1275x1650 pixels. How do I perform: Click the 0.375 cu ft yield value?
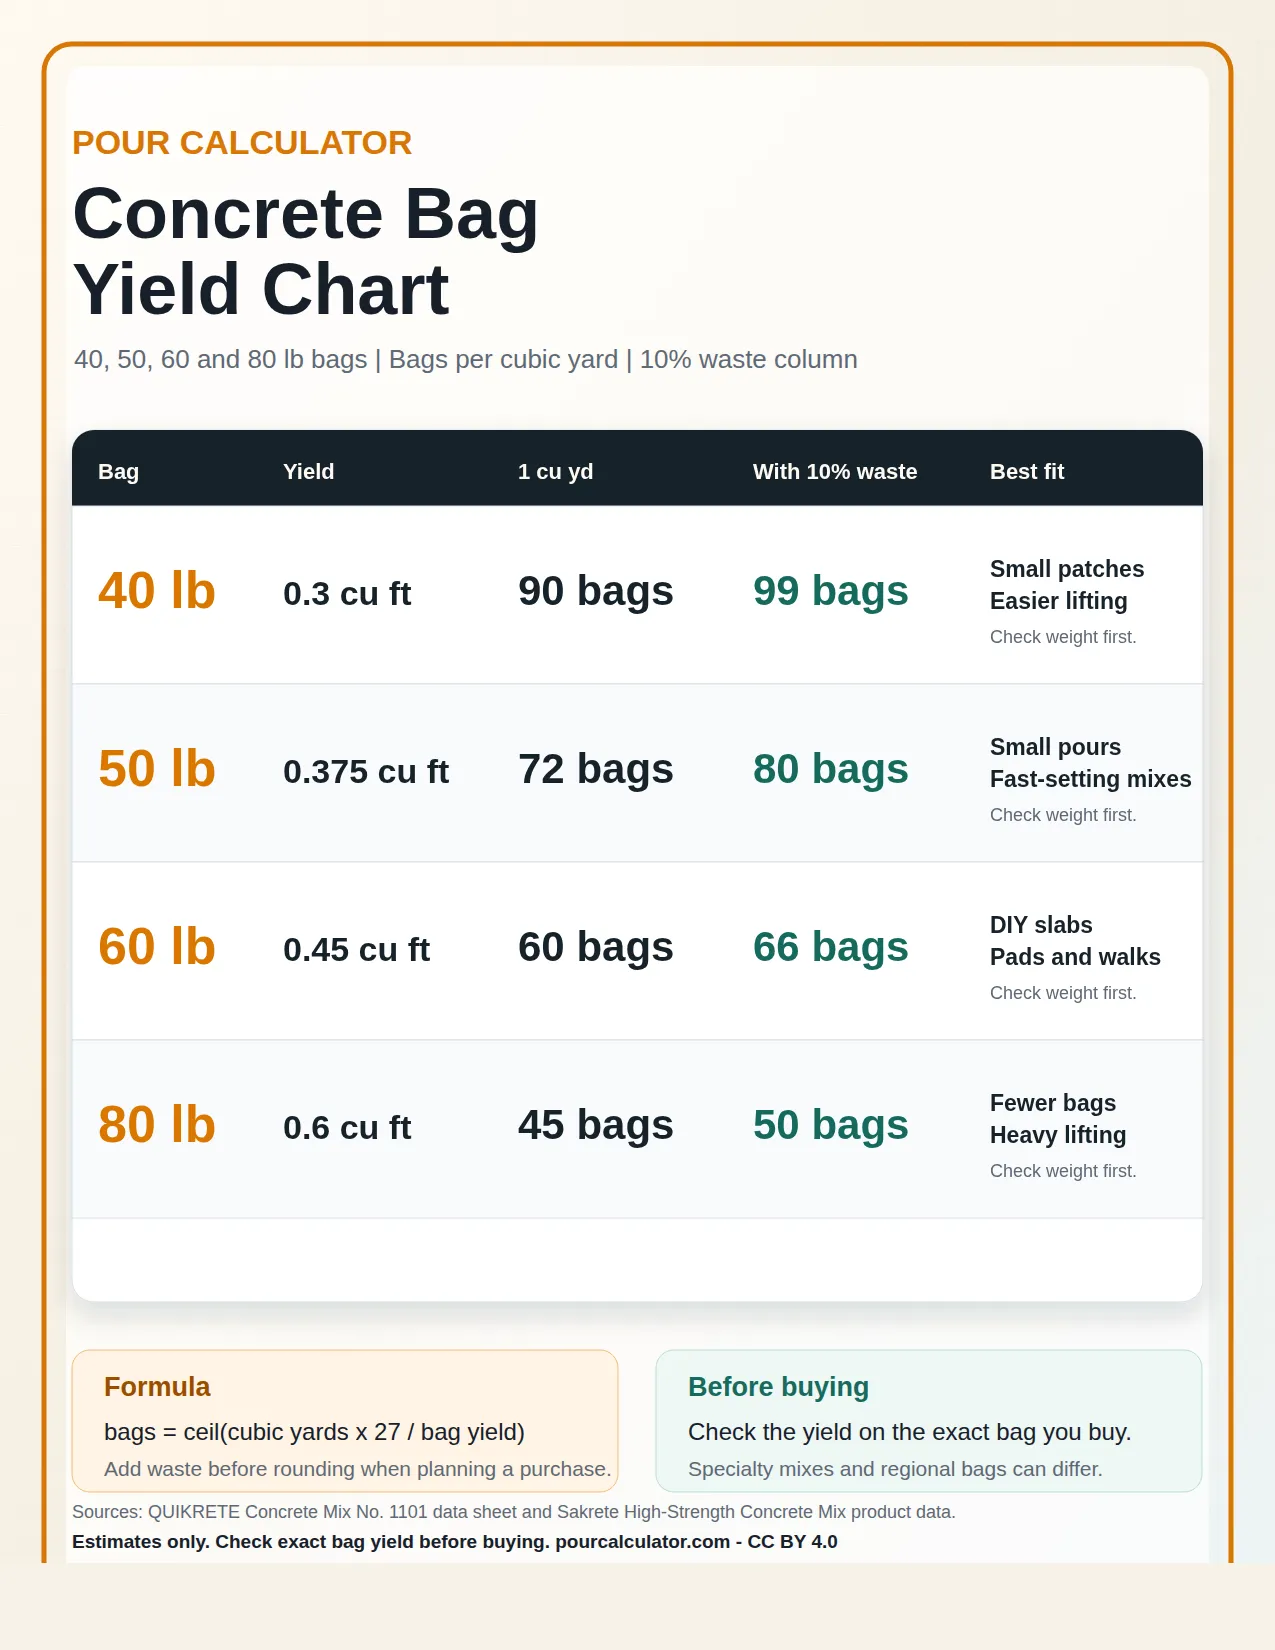(x=366, y=771)
